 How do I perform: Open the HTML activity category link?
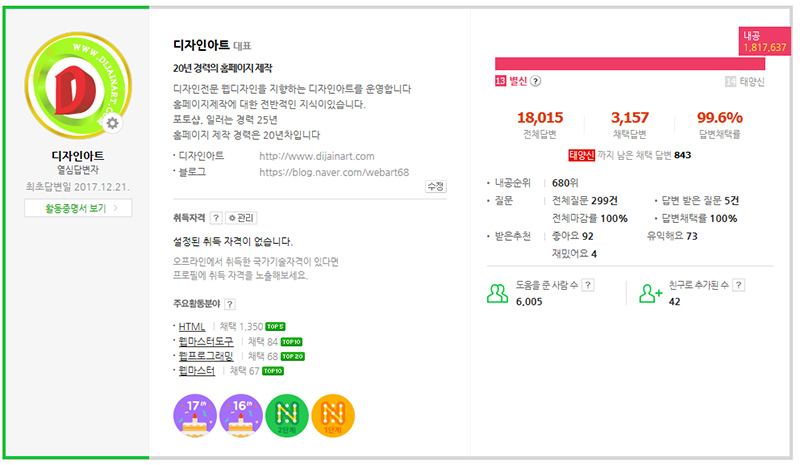tap(192, 327)
